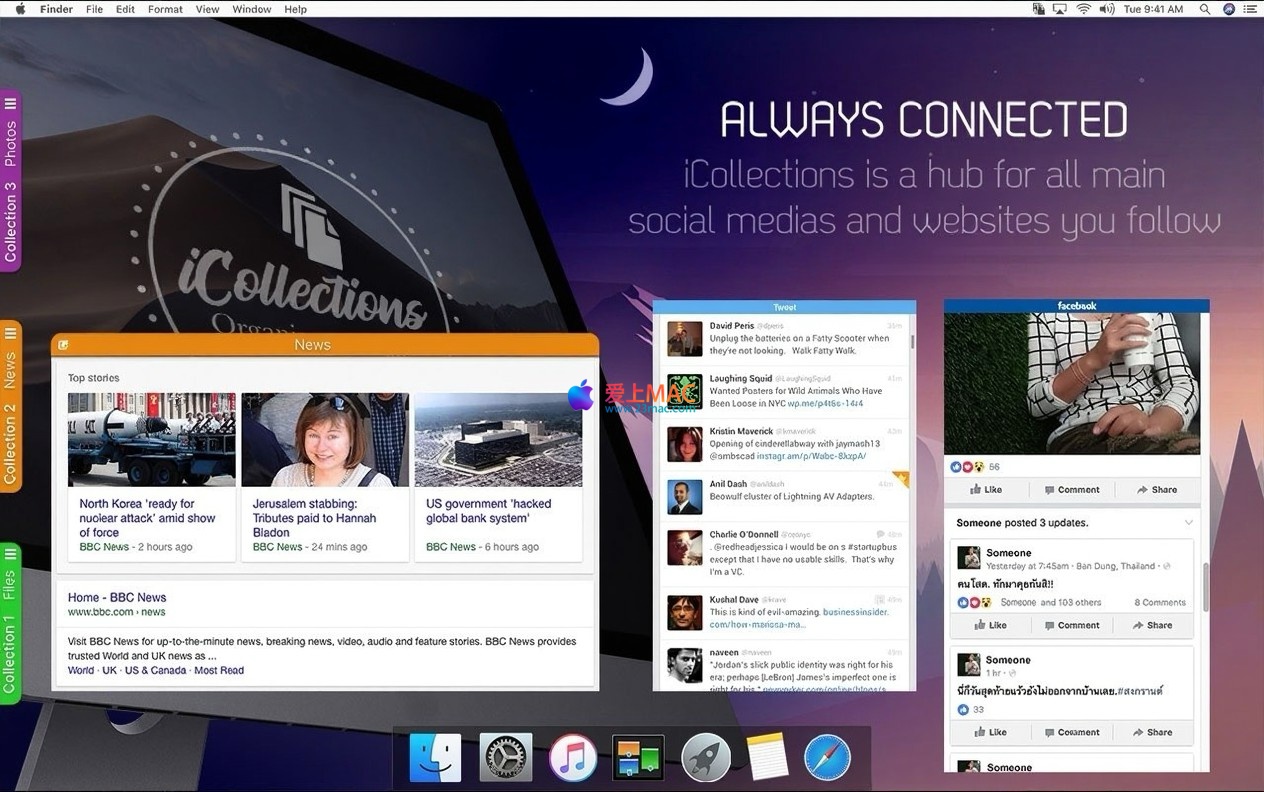Open Notes app from the dock

767,757
